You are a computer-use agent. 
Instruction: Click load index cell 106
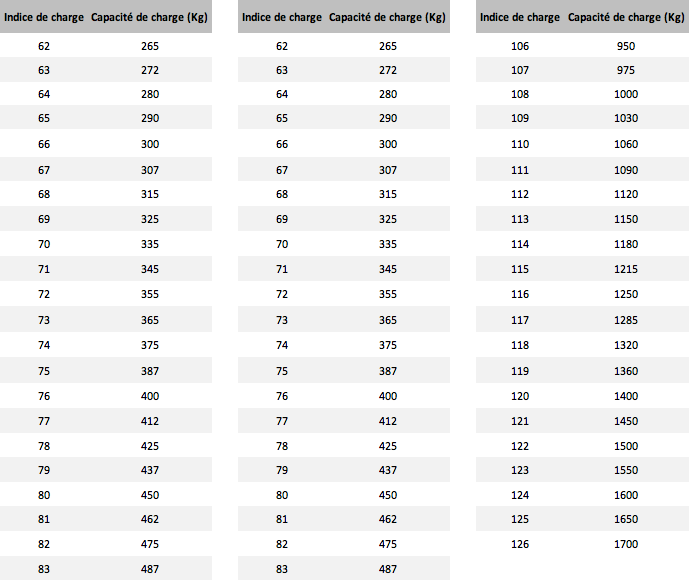pyautogui.click(x=519, y=46)
